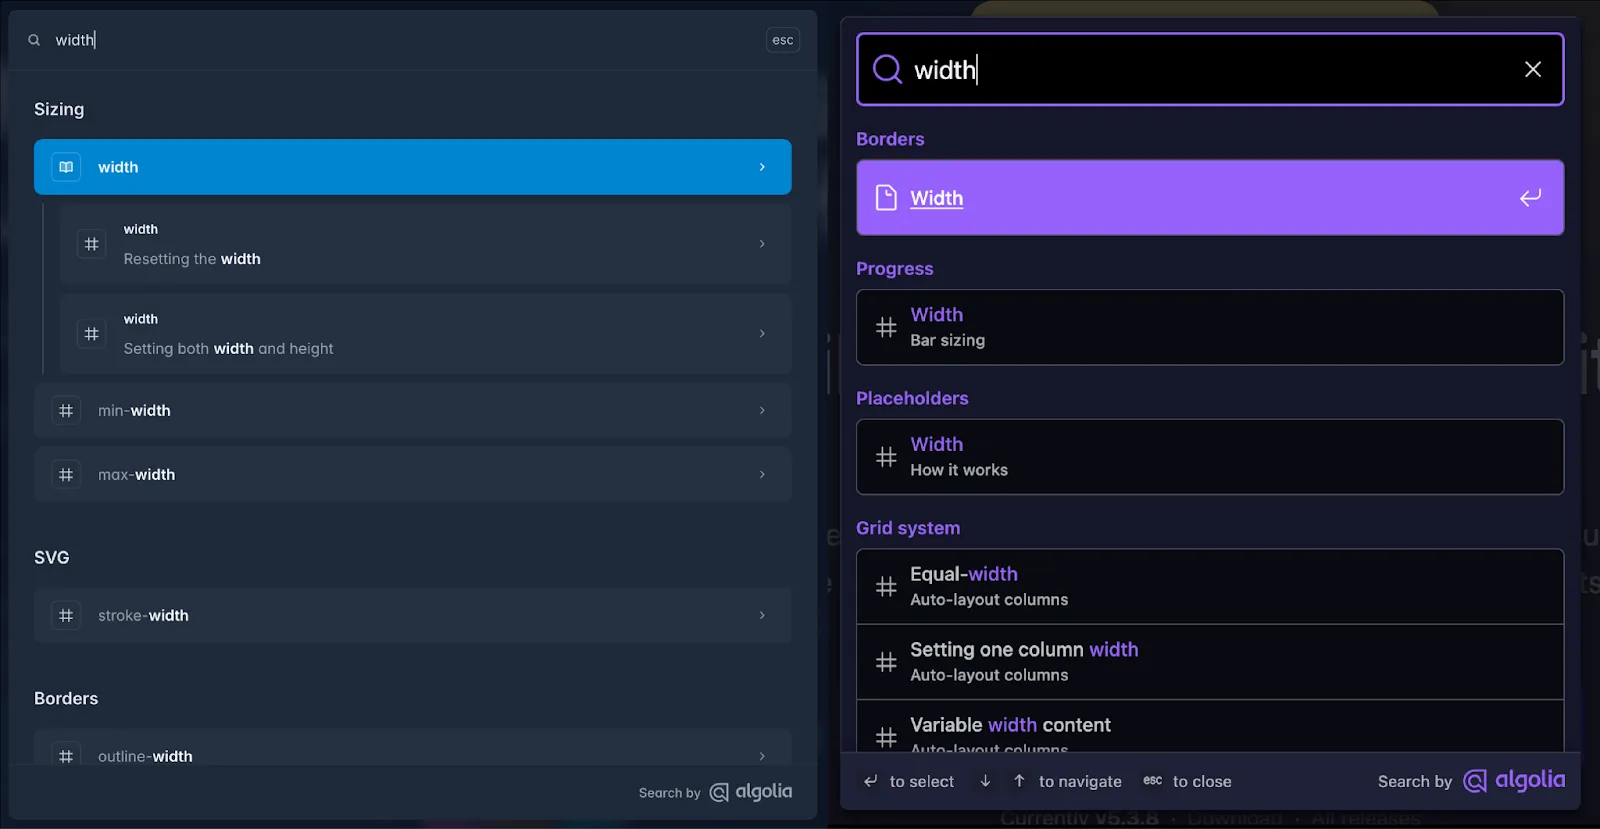Open the 'Width – How it works' Placeholders result
The width and height of the screenshot is (1600, 829).
pos(1210,457)
